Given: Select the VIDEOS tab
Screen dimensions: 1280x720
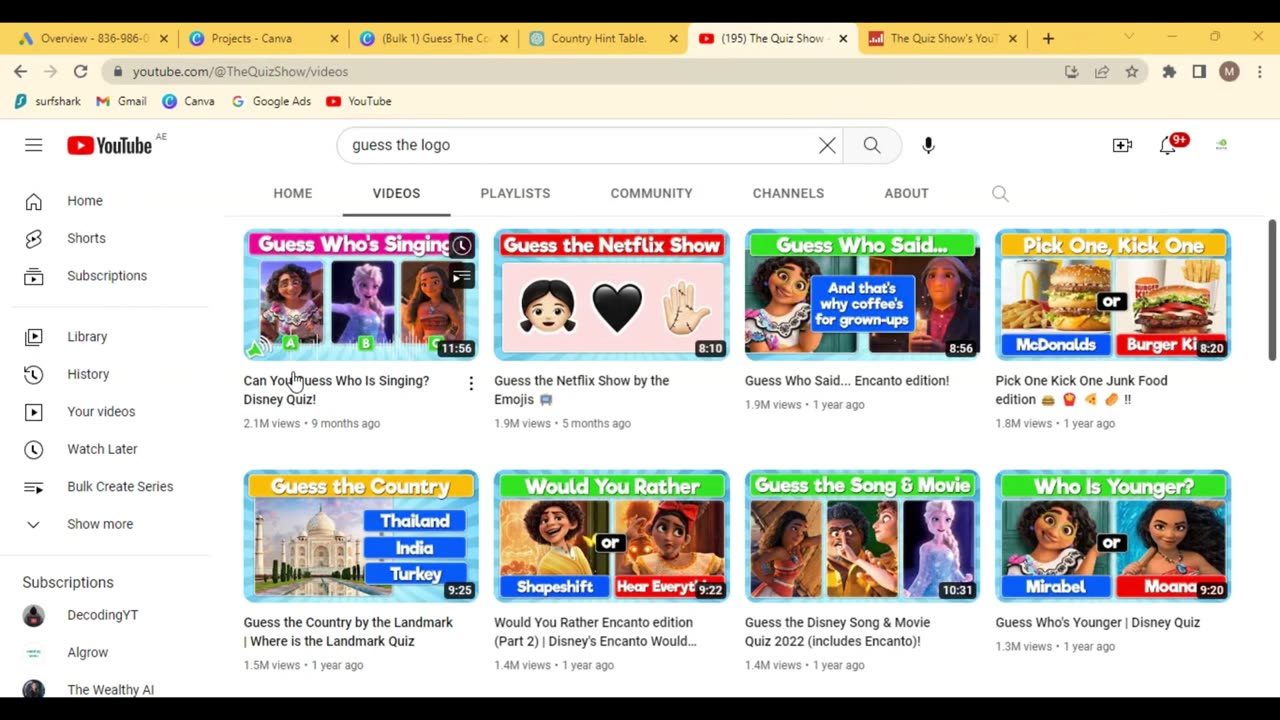Looking at the screenshot, I should 396,194.
